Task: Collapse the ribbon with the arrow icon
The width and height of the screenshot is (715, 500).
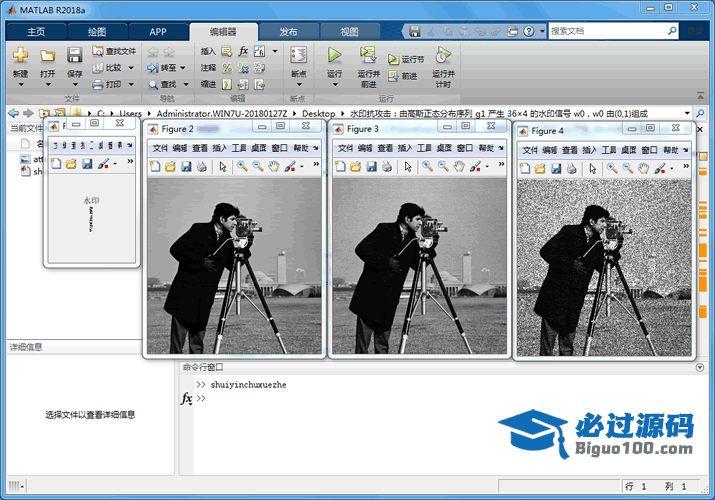Action: coord(700,96)
